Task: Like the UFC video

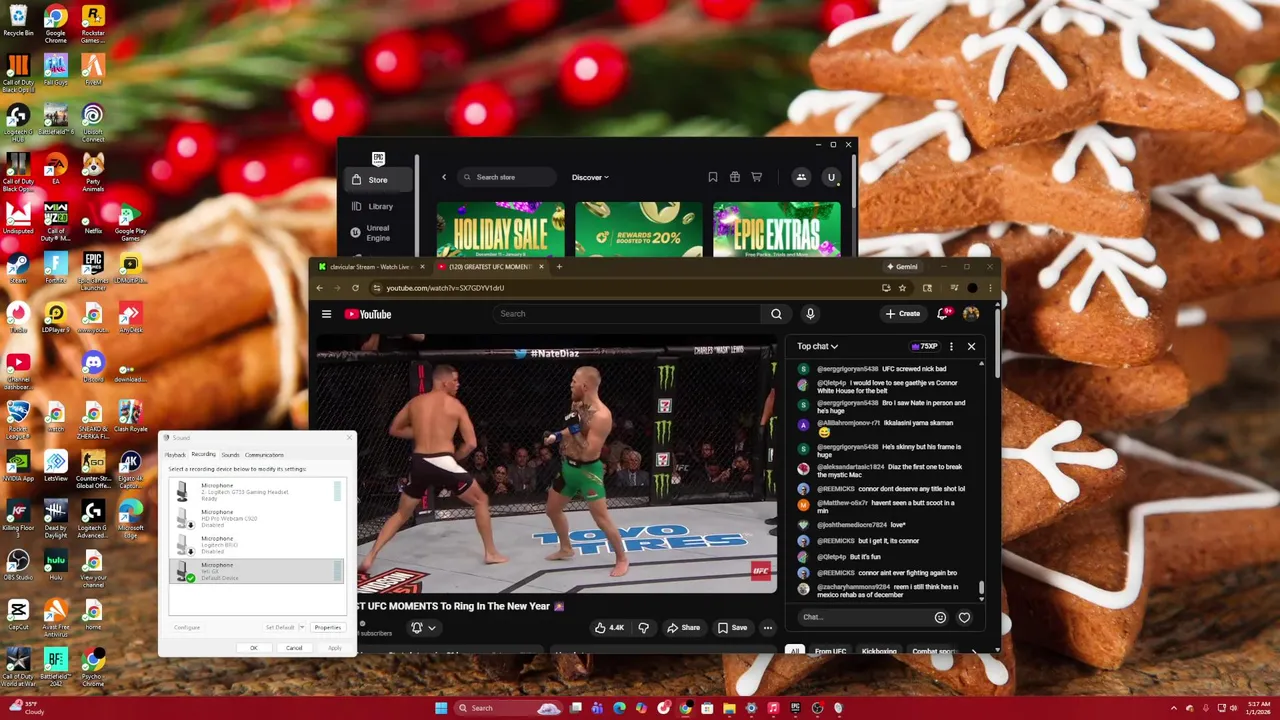Action: [x=609, y=628]
